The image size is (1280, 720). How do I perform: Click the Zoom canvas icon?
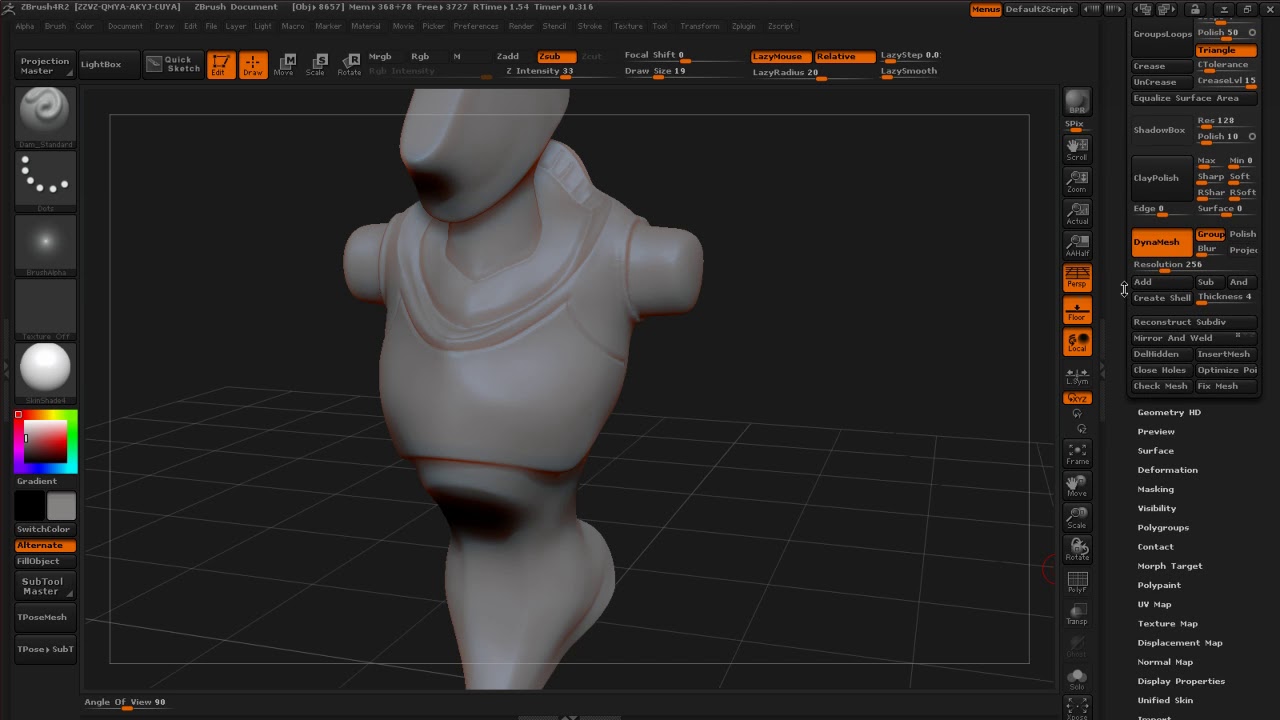point(1077,181)
